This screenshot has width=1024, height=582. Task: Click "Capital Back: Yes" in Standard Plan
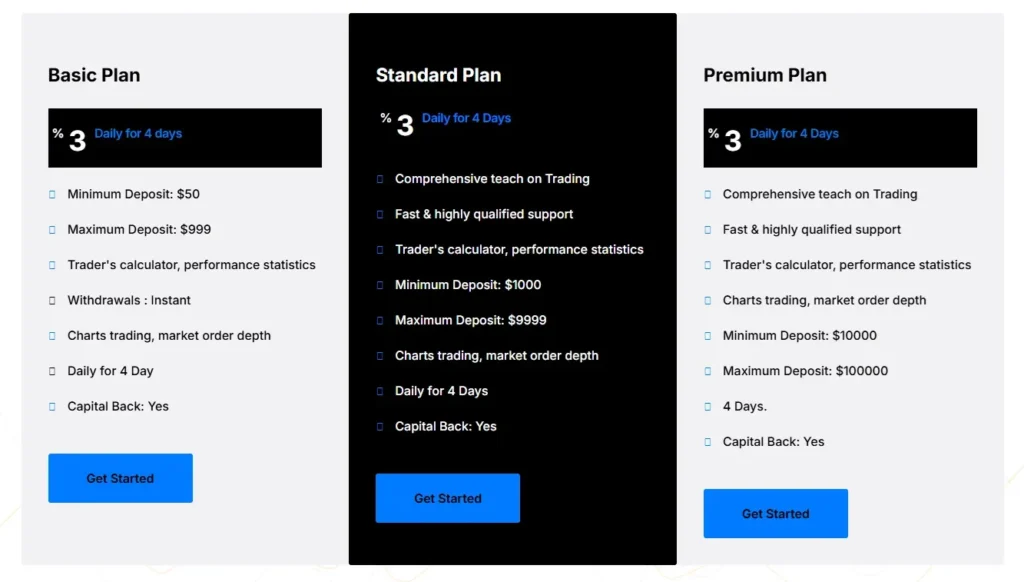coord(445,426)
